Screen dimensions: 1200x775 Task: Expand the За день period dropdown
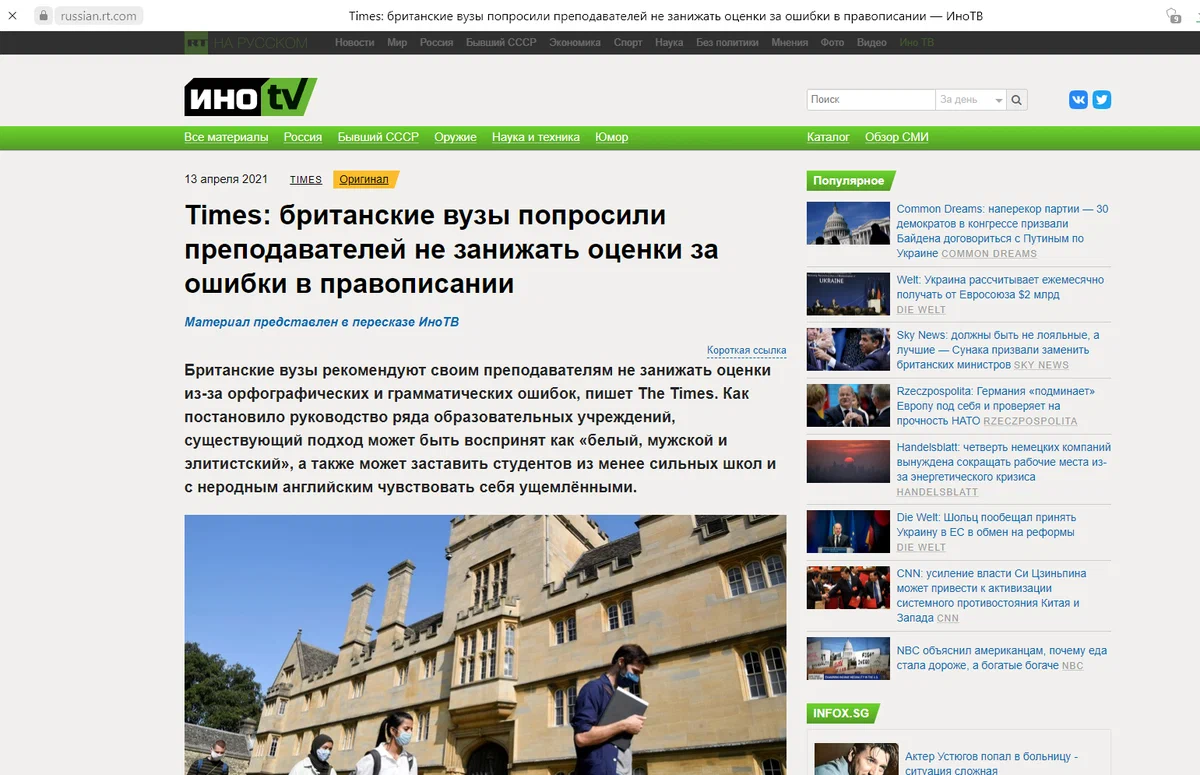[x=971, y=100]
